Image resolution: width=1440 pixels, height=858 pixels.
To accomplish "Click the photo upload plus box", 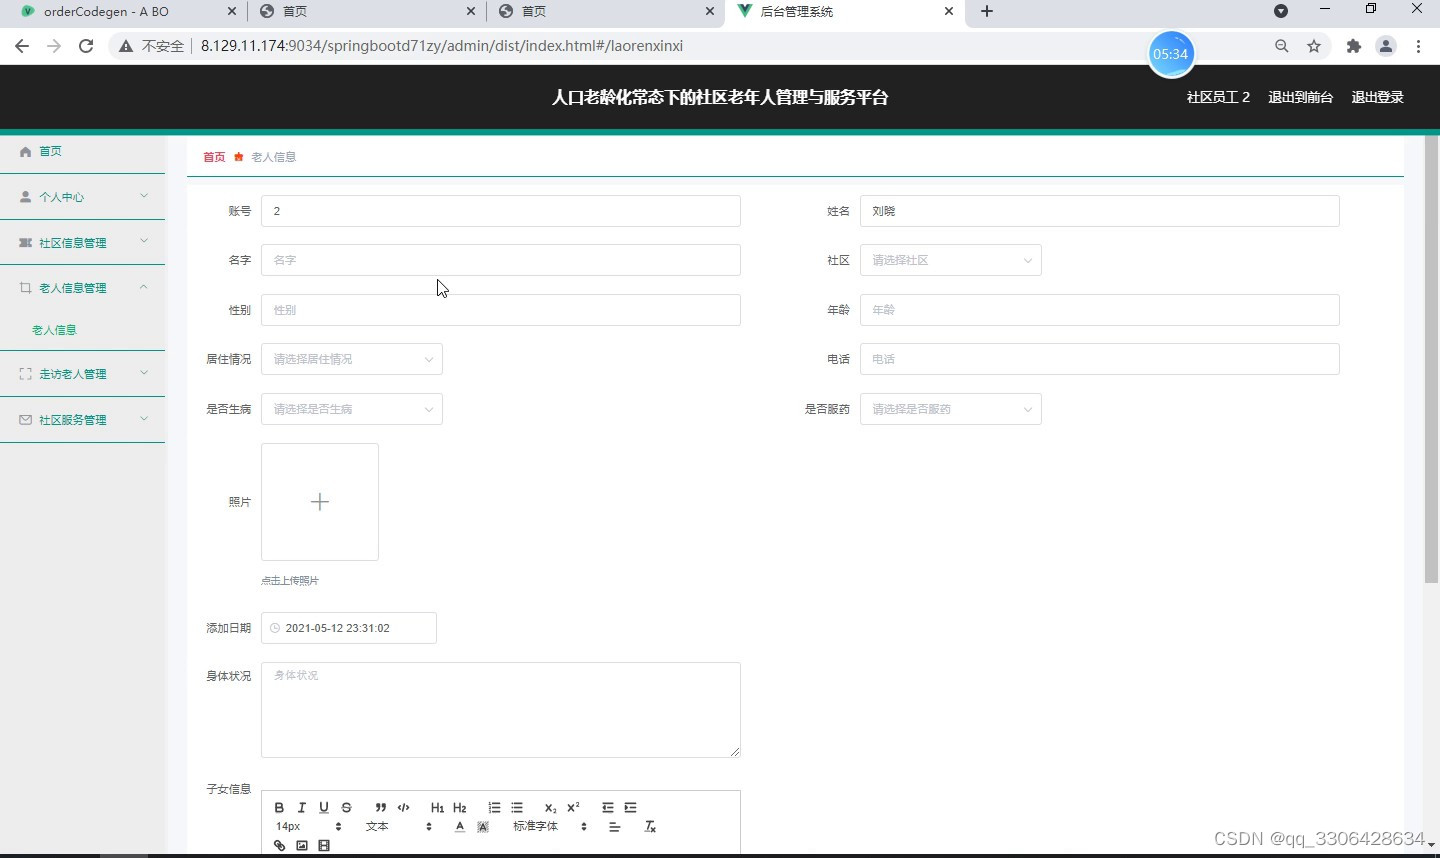I will [x=320, y=502].
